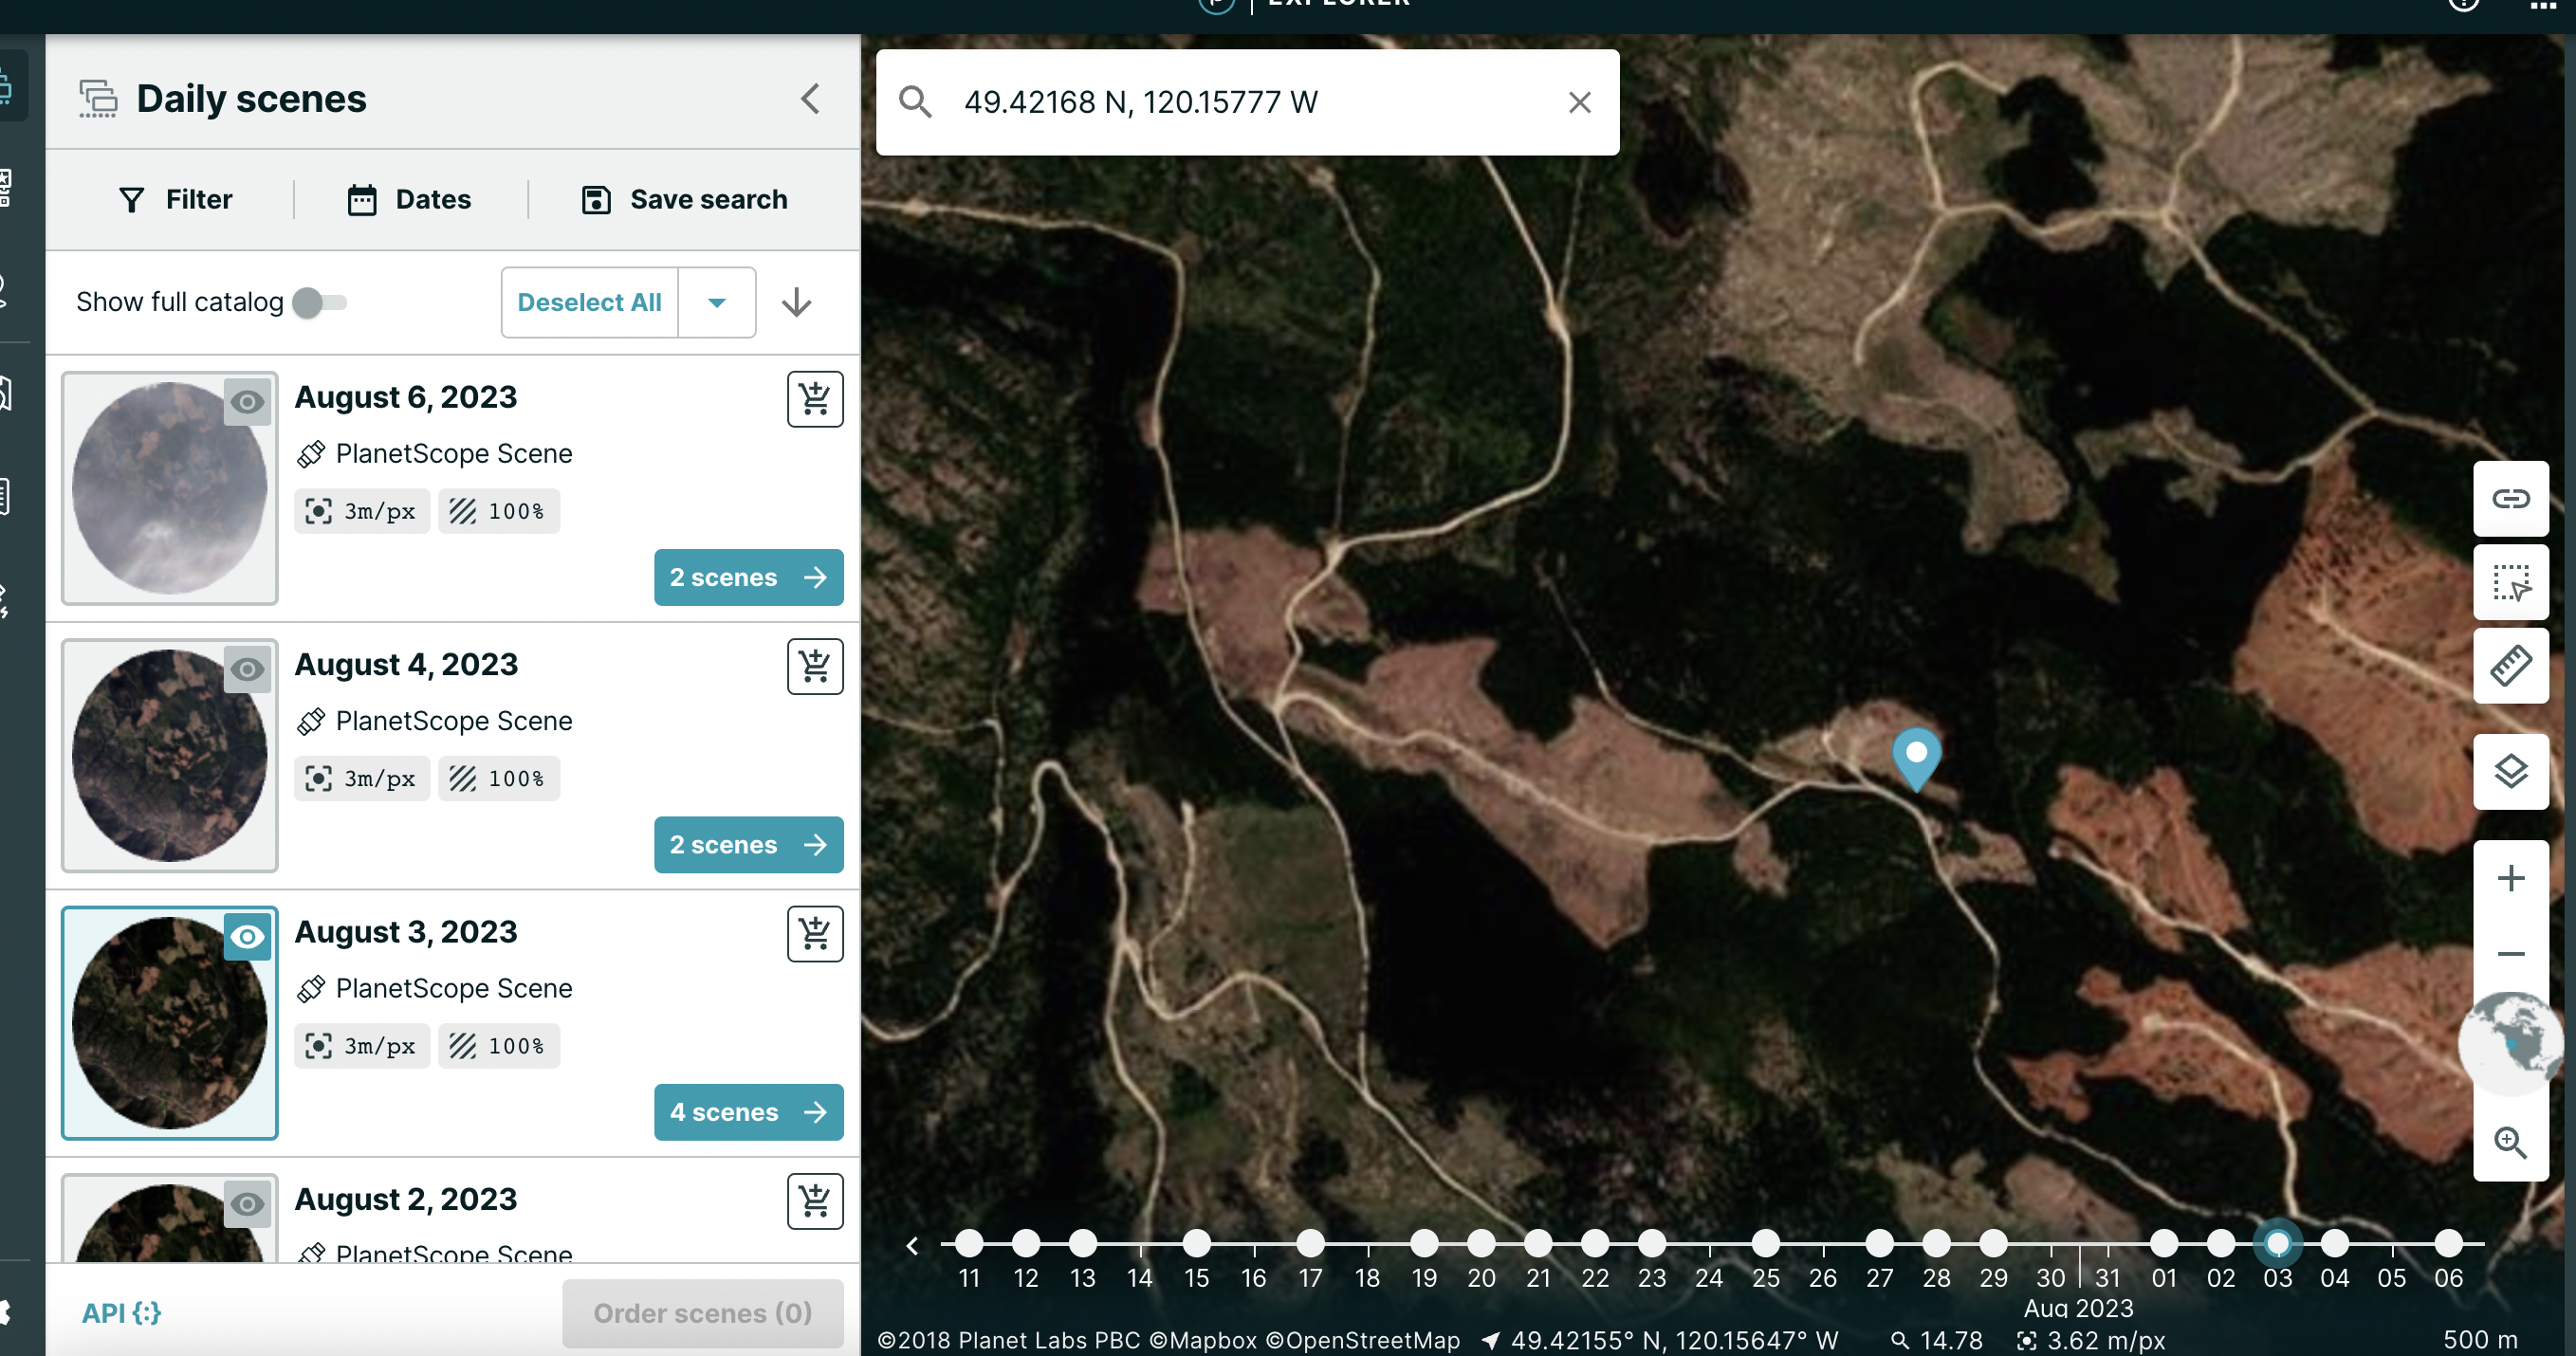Screen dimensions: 2576x1356
Task: Open the Dates picker
Action: pyautogui.click(x=409, y=199)
